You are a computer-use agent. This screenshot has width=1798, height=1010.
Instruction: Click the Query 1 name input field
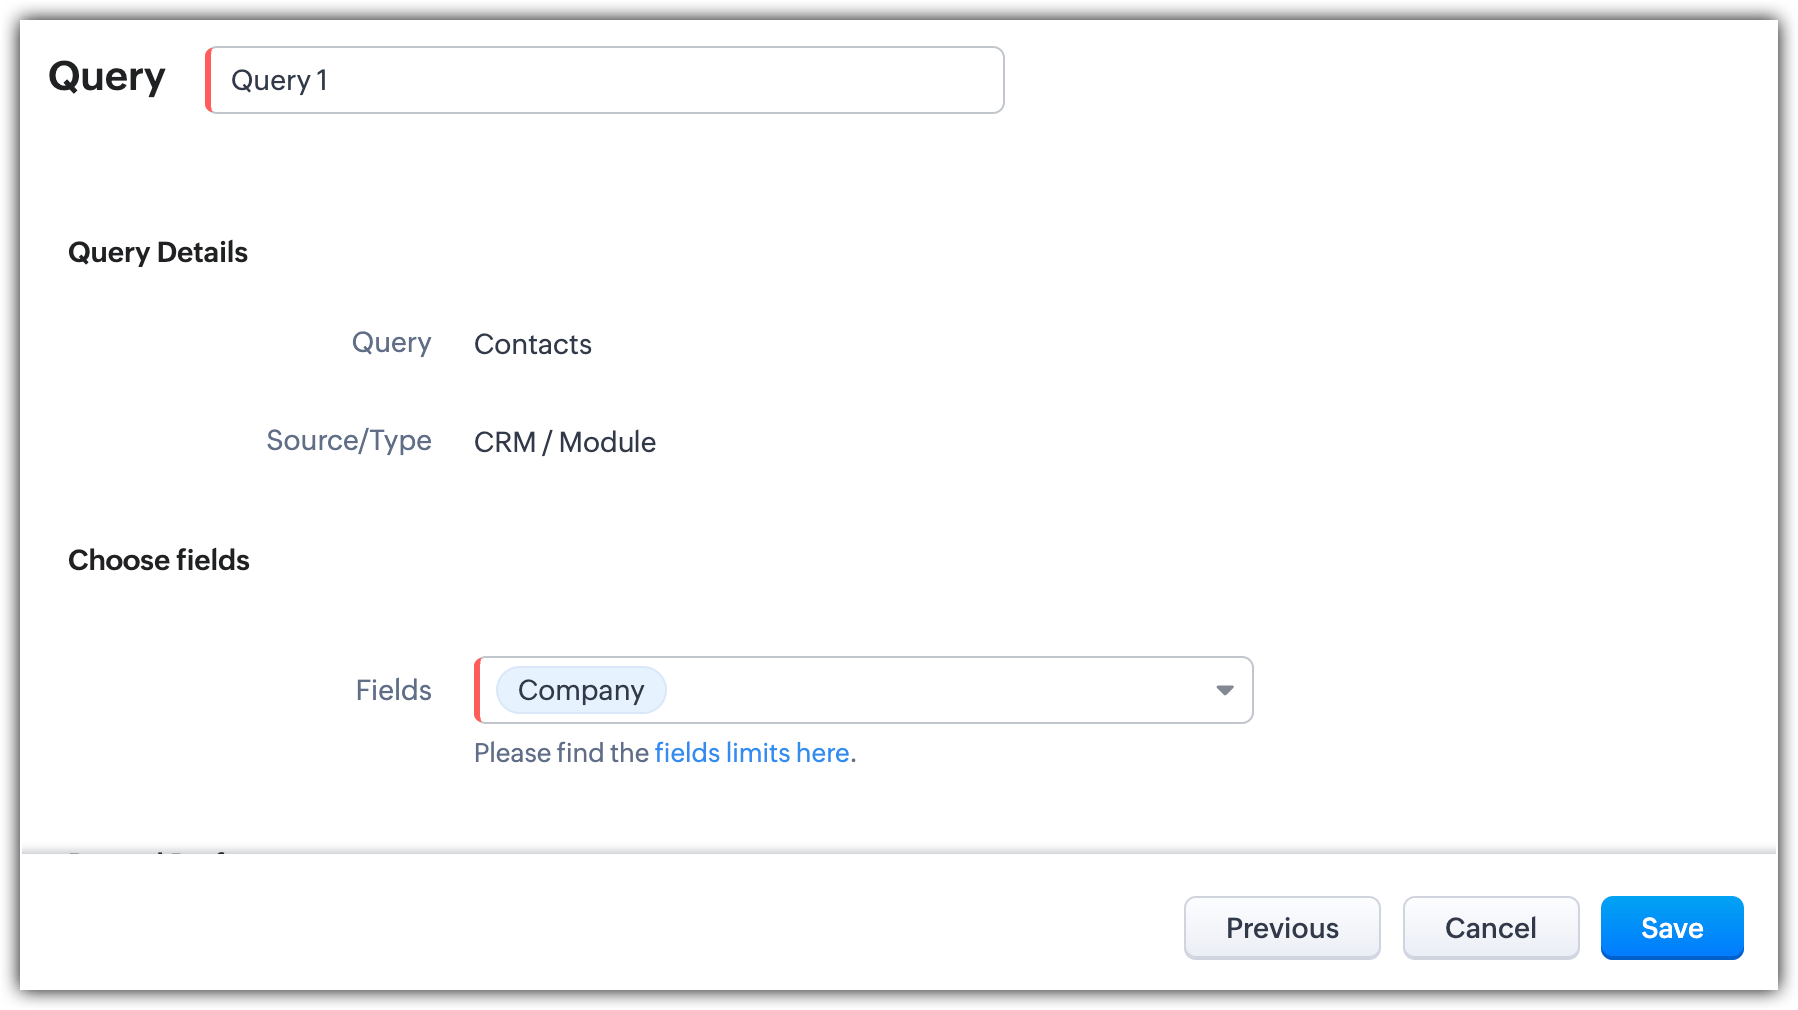point(604,80)
